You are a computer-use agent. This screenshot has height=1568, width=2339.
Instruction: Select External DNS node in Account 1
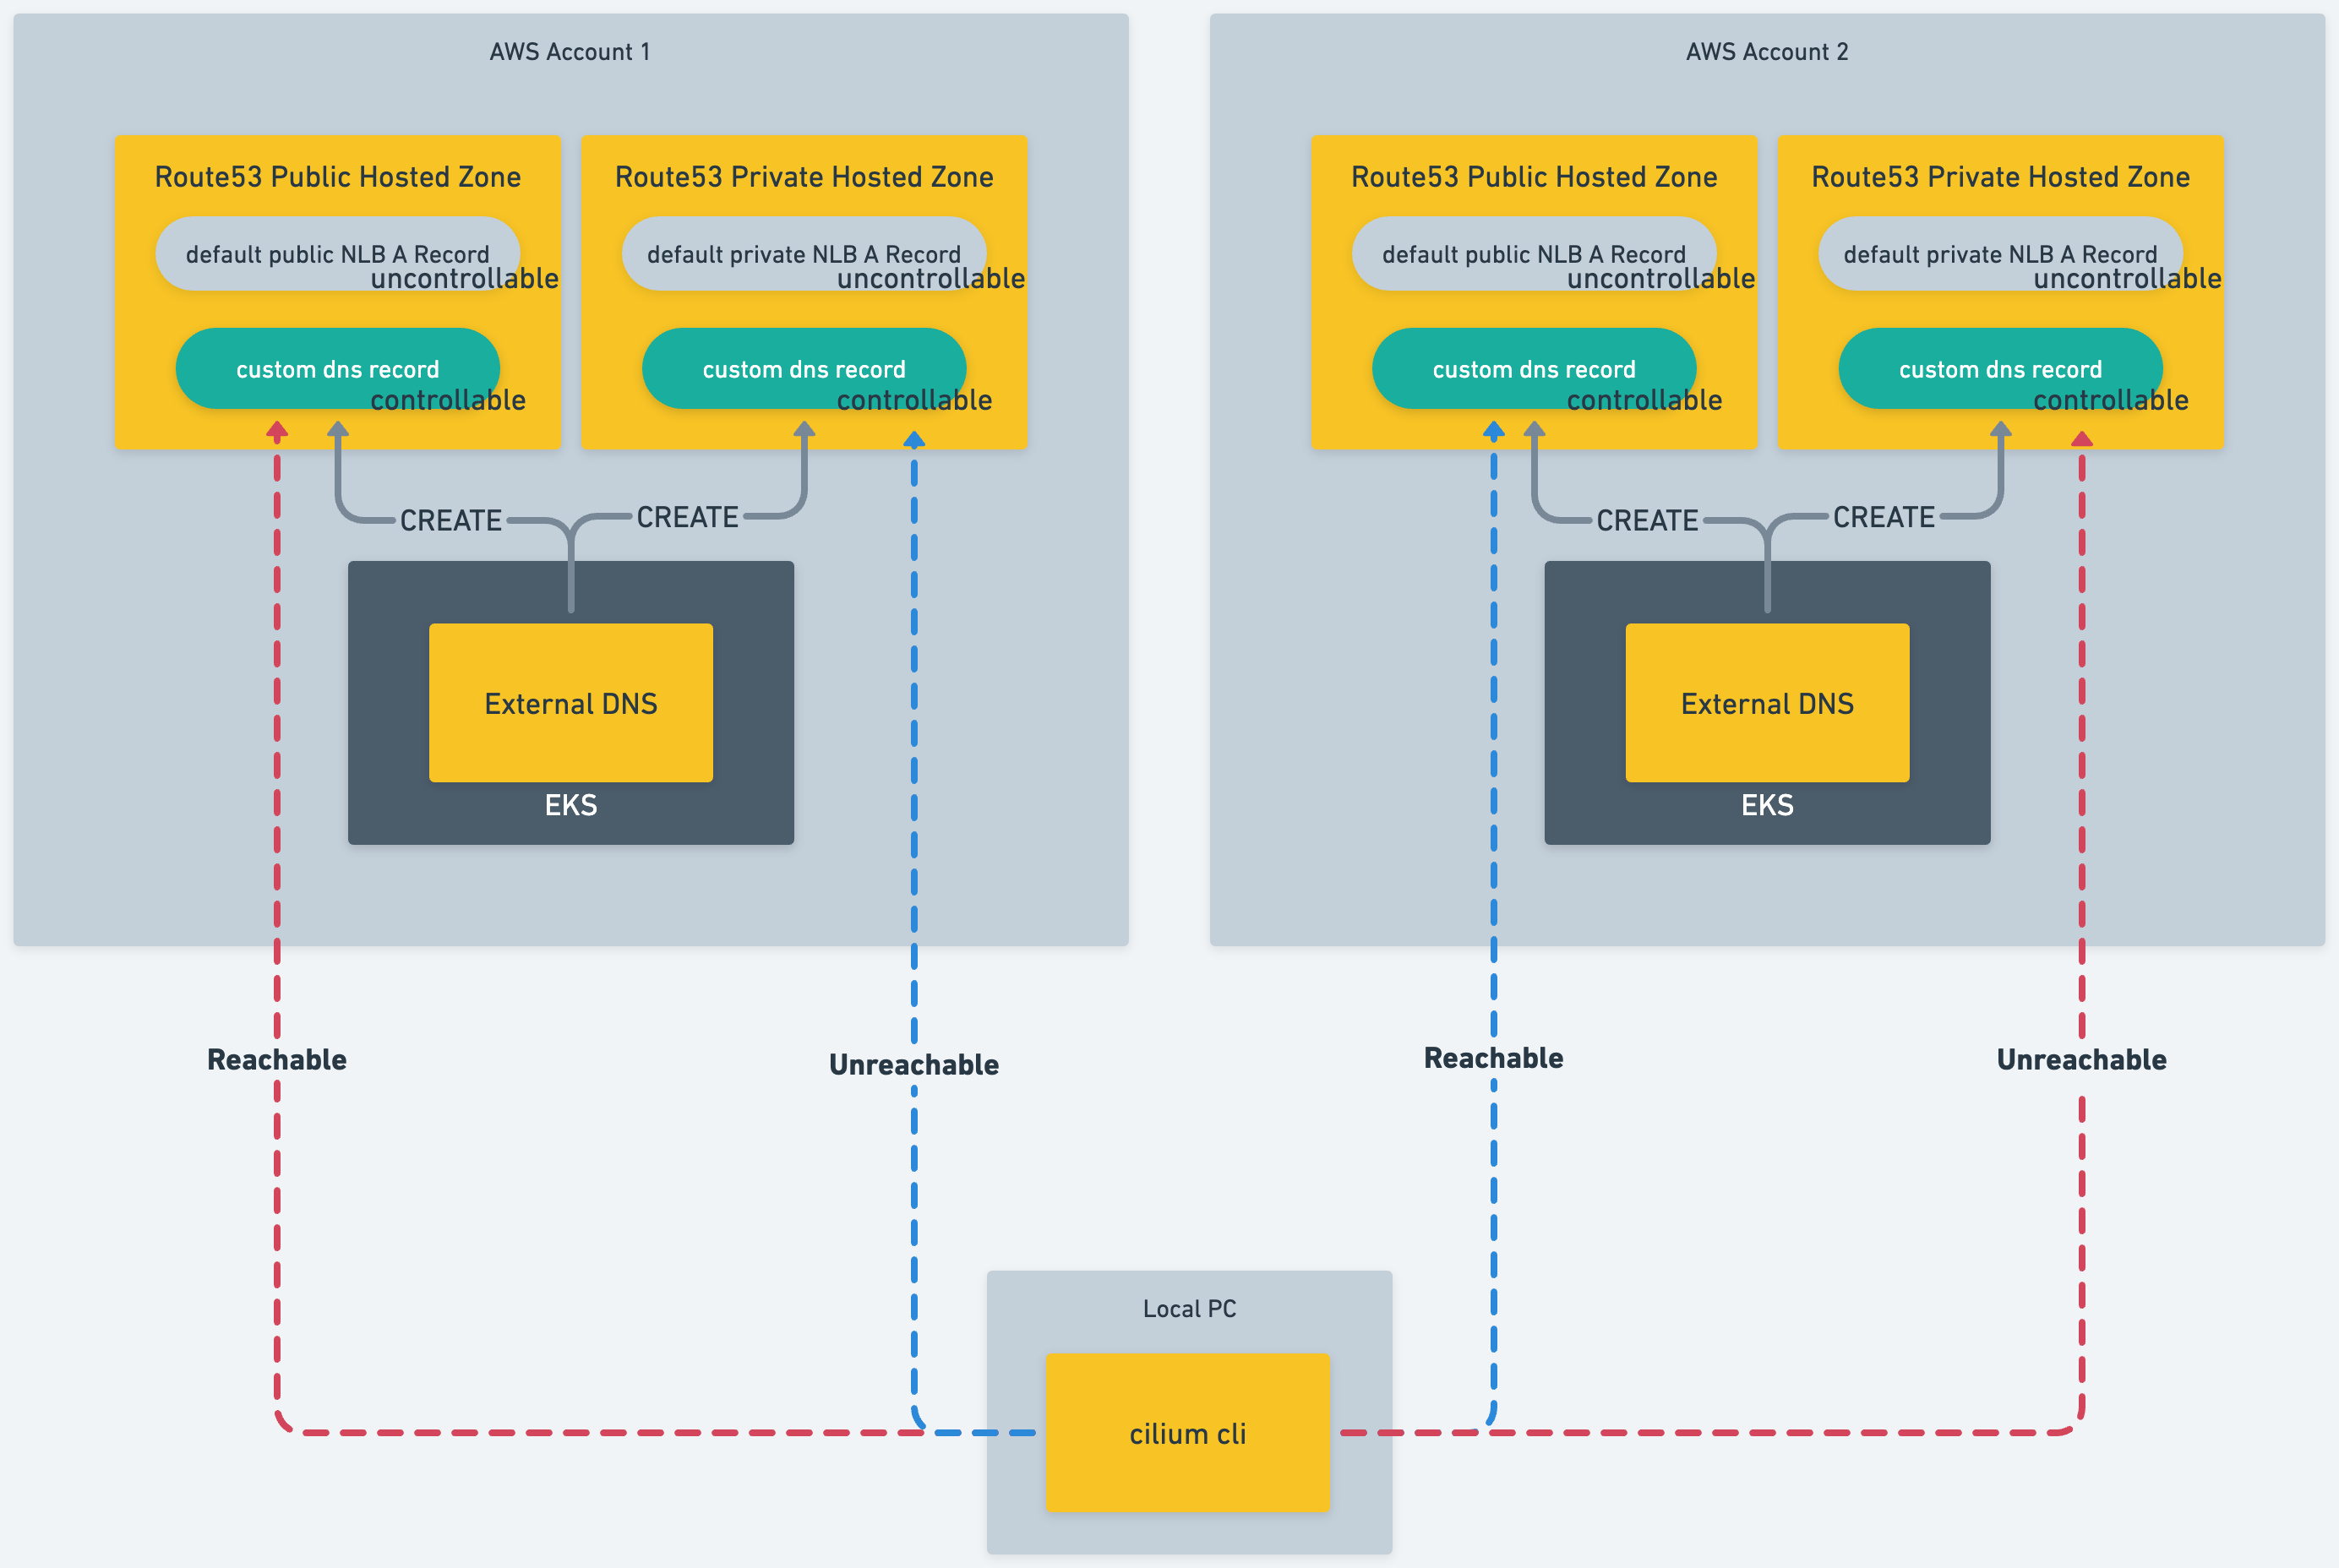(570, 703)
